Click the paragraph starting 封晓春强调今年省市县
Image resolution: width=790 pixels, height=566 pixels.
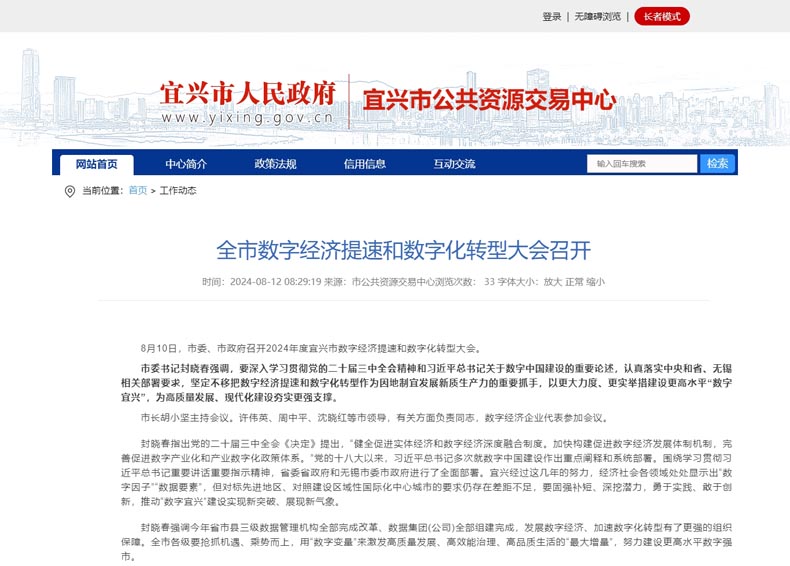pyautogui.click(x=426, y=542)
